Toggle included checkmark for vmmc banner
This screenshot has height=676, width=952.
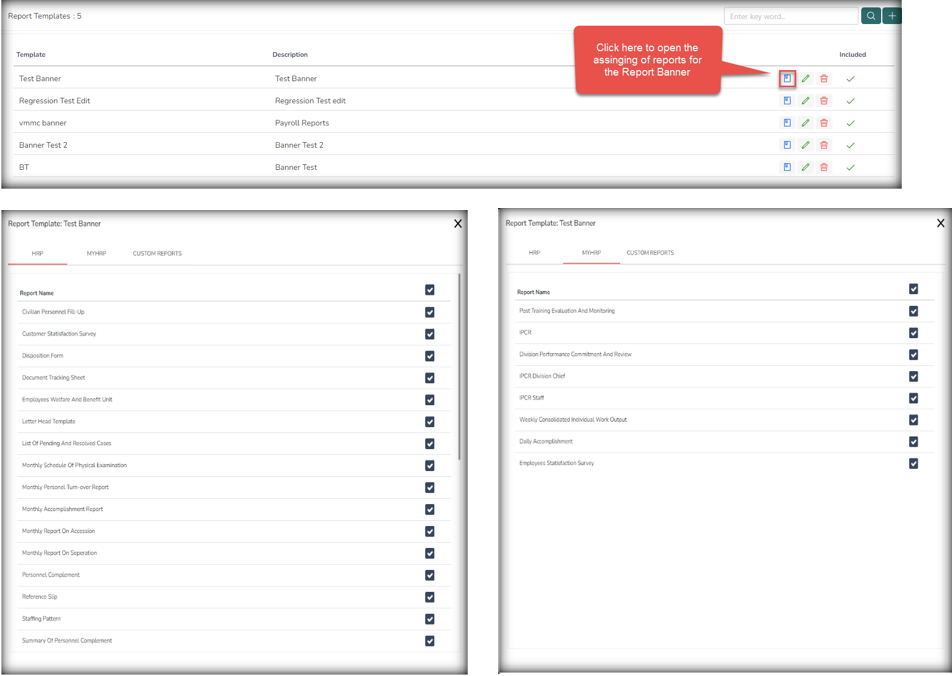click(850, 123)
